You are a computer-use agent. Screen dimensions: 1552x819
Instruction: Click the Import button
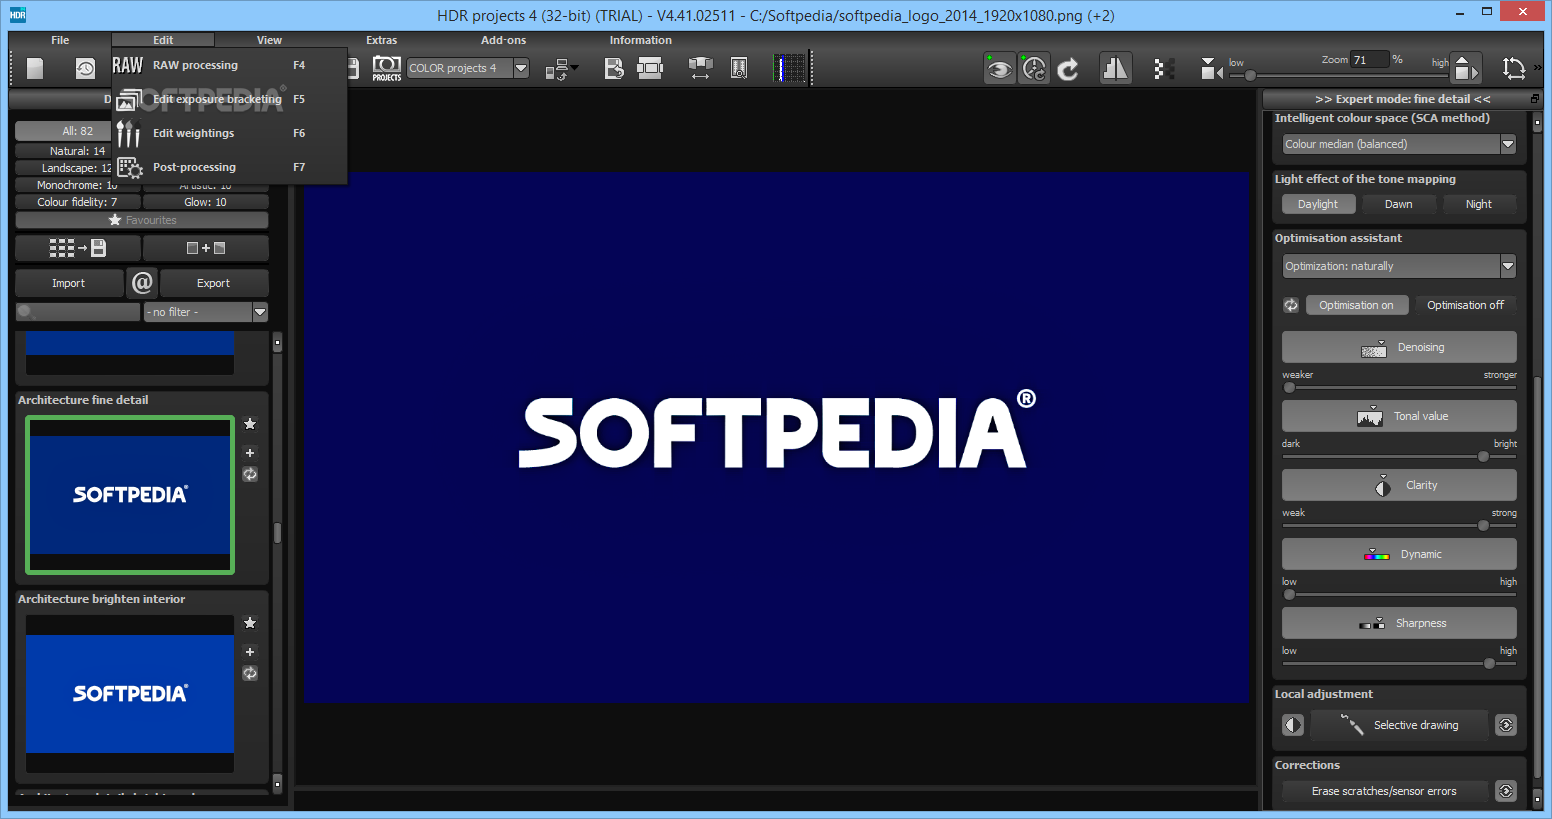click(69, 283)
